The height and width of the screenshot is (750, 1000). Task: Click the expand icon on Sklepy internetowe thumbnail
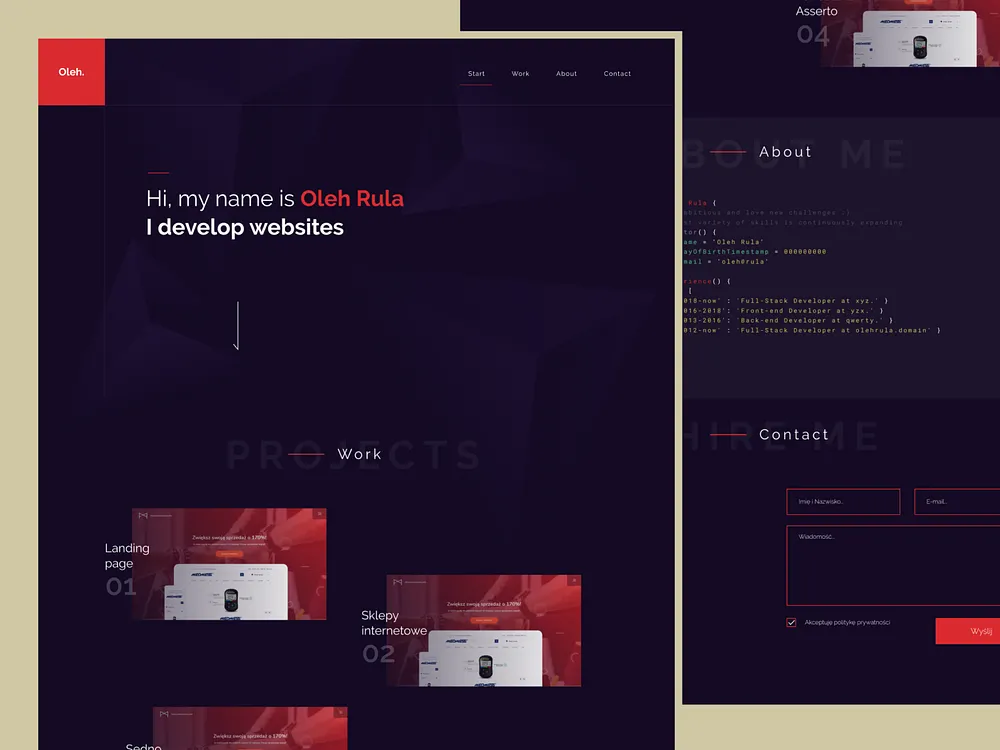click(x=573, y=579)
